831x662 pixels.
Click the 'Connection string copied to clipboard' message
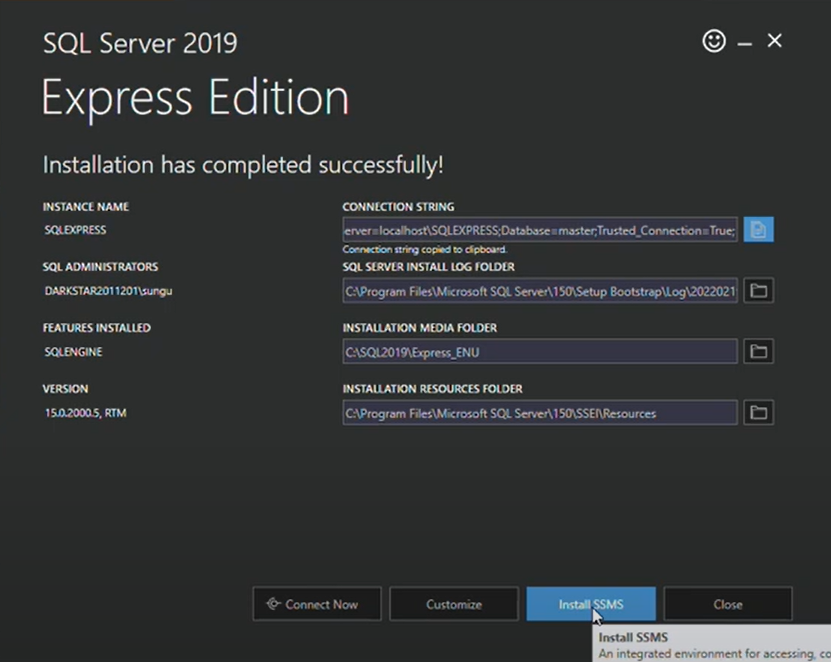tap(425, 250)
